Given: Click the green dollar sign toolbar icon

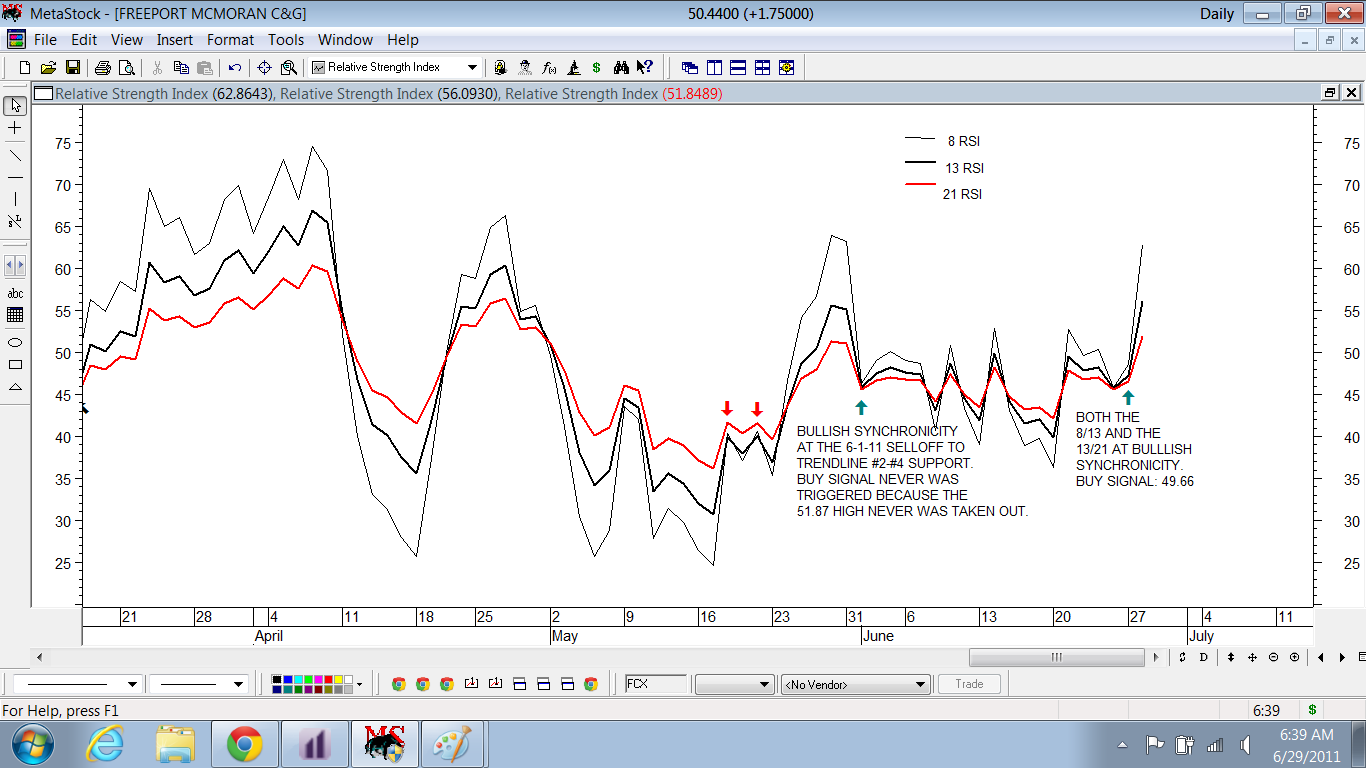Looking at the screenshot, I should (597, 68).
